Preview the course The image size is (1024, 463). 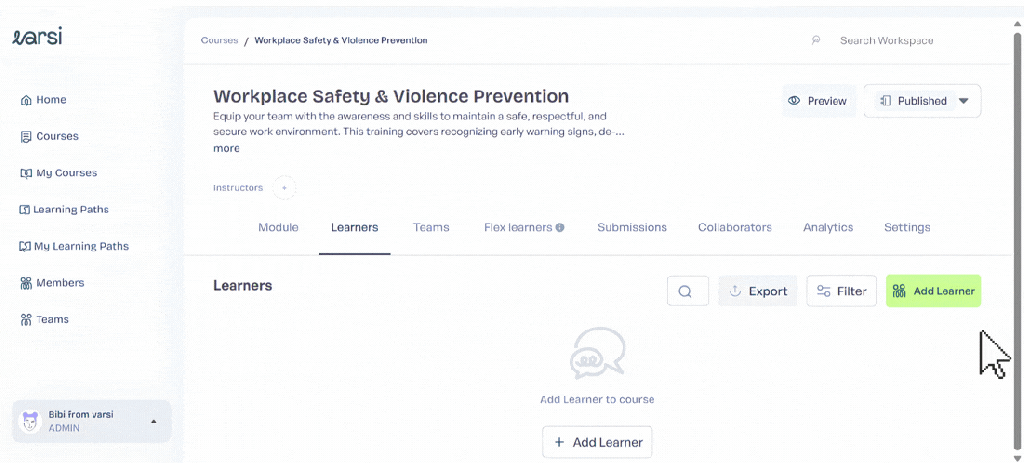tap(819, 101)
